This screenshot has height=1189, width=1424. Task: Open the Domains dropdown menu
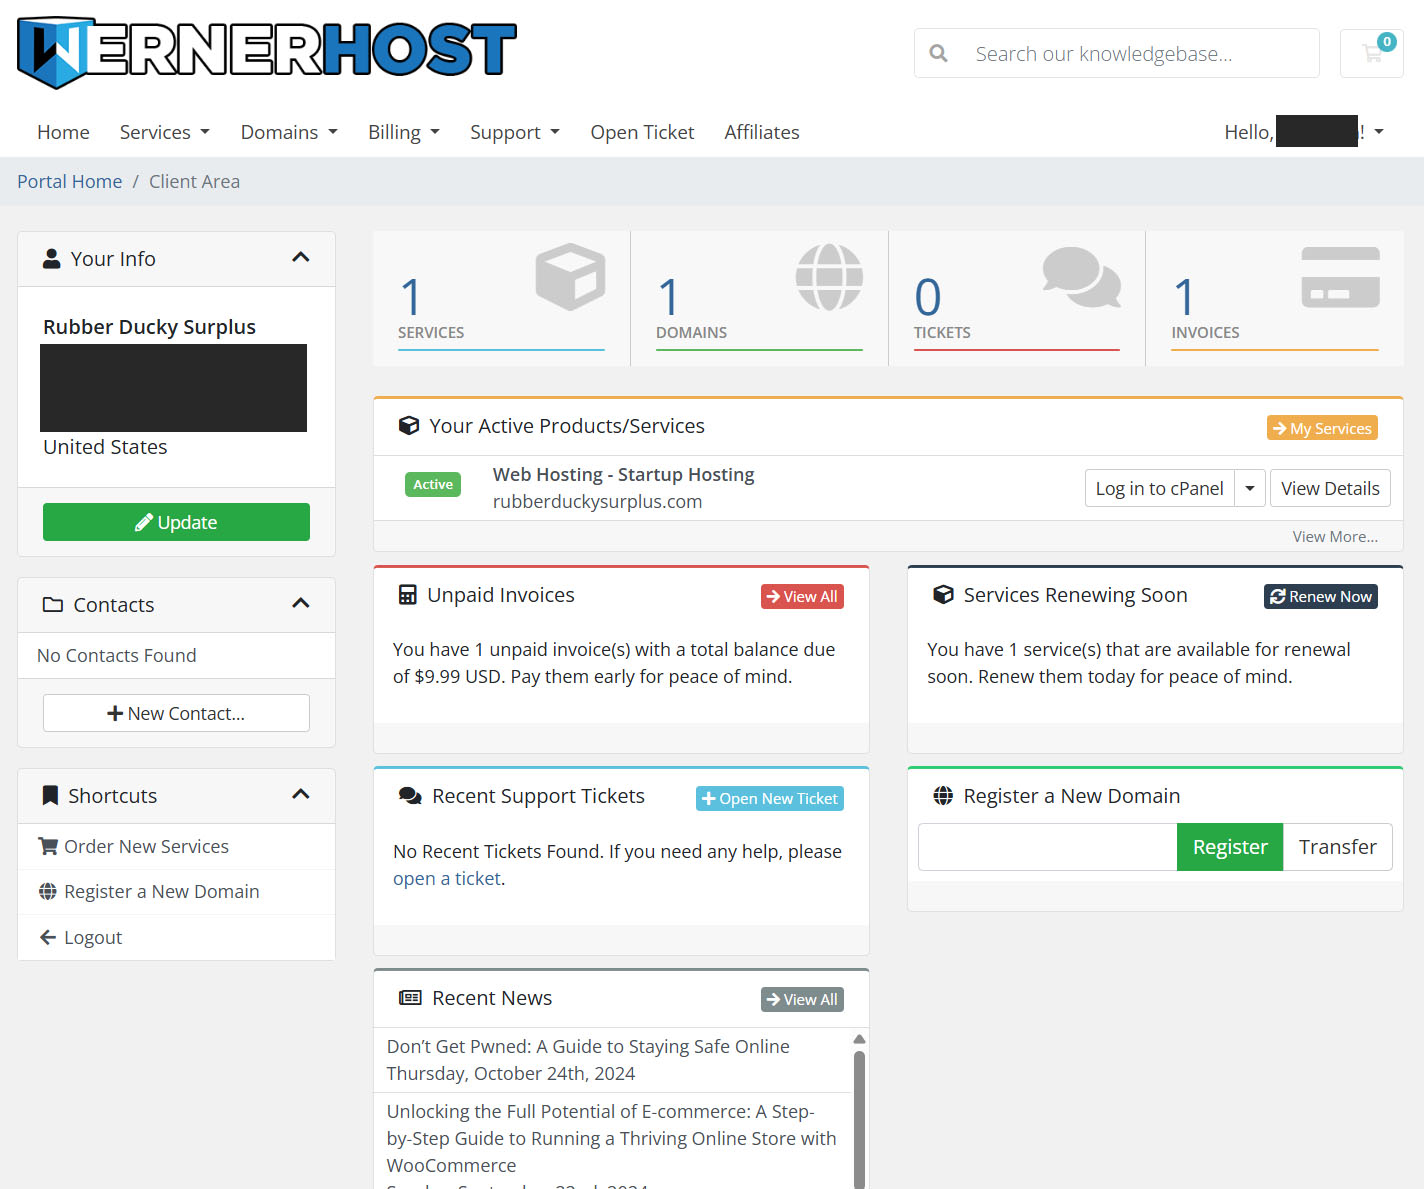point(290,132)
